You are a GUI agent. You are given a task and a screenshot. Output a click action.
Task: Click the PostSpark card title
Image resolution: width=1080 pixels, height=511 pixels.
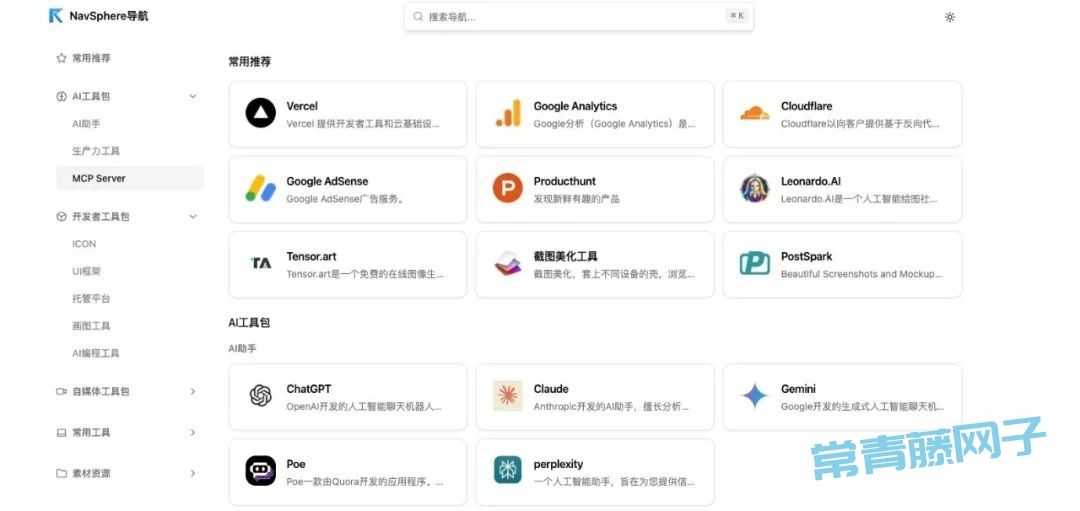click(807, 256)
